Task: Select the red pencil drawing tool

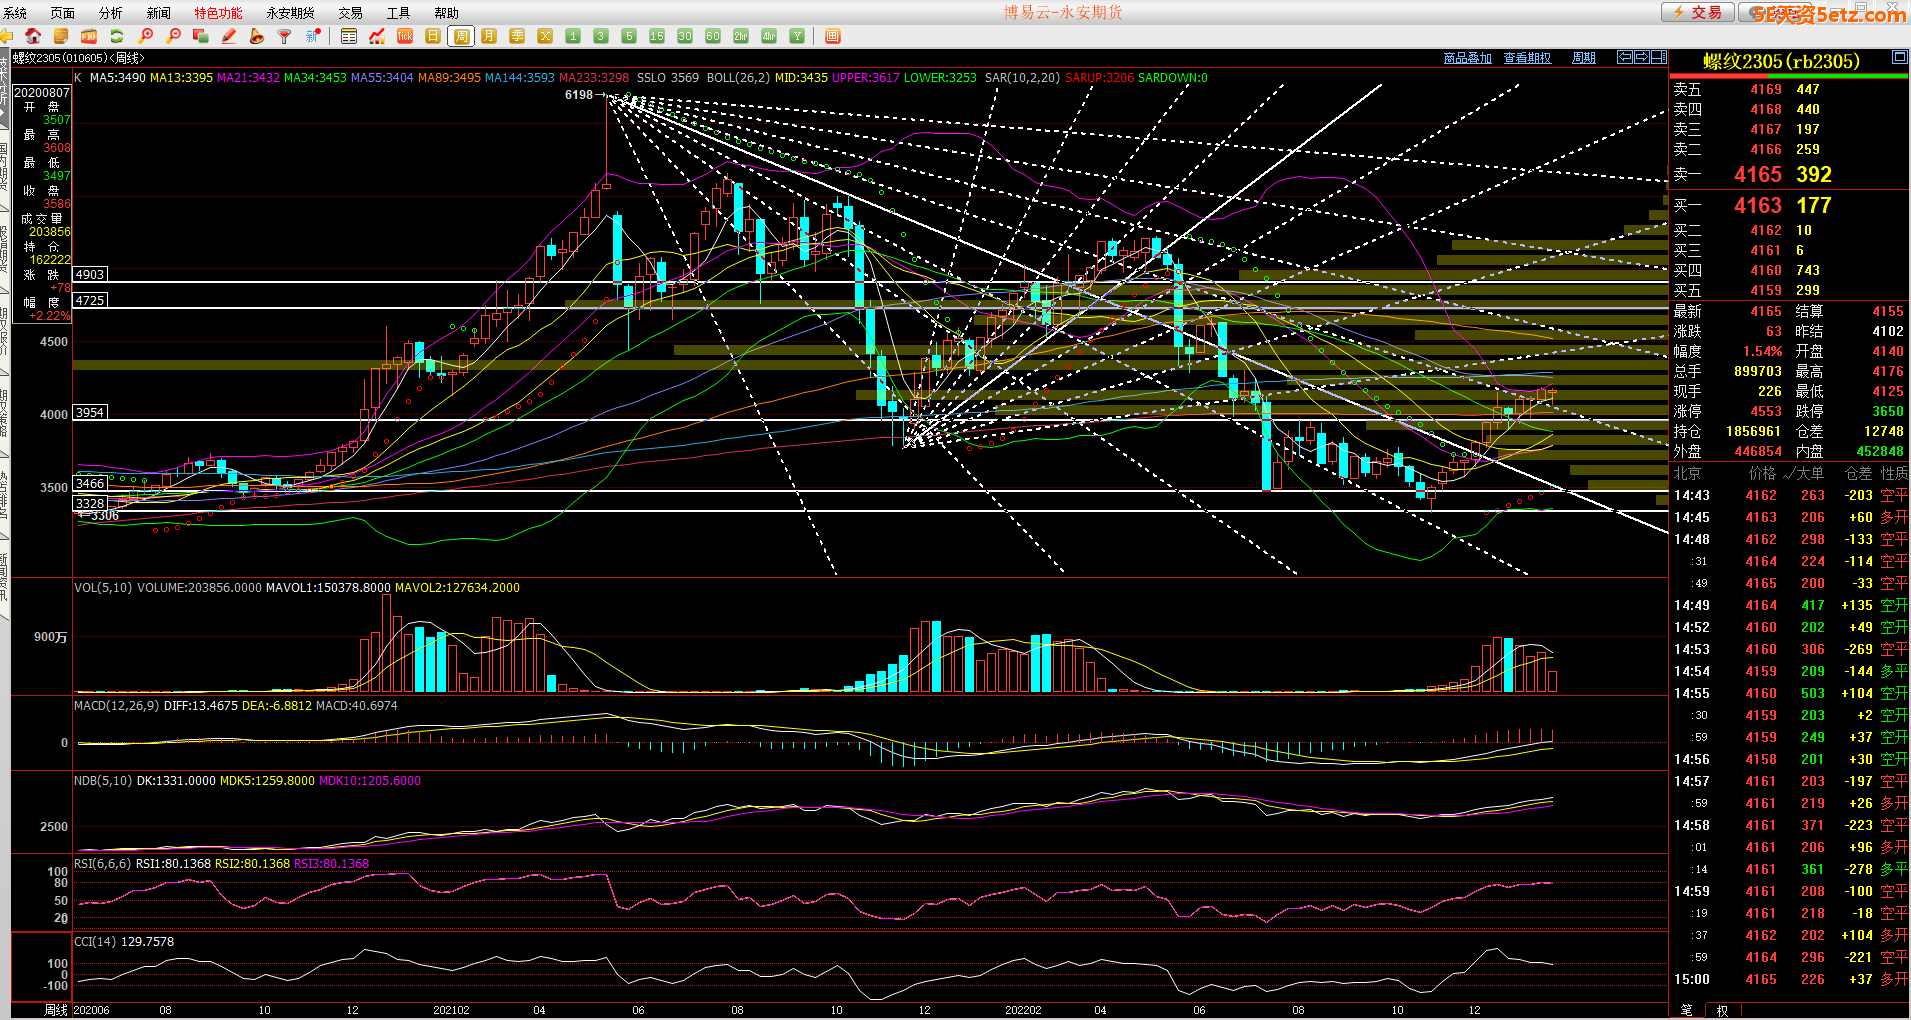Action: (x=229, y=36)
